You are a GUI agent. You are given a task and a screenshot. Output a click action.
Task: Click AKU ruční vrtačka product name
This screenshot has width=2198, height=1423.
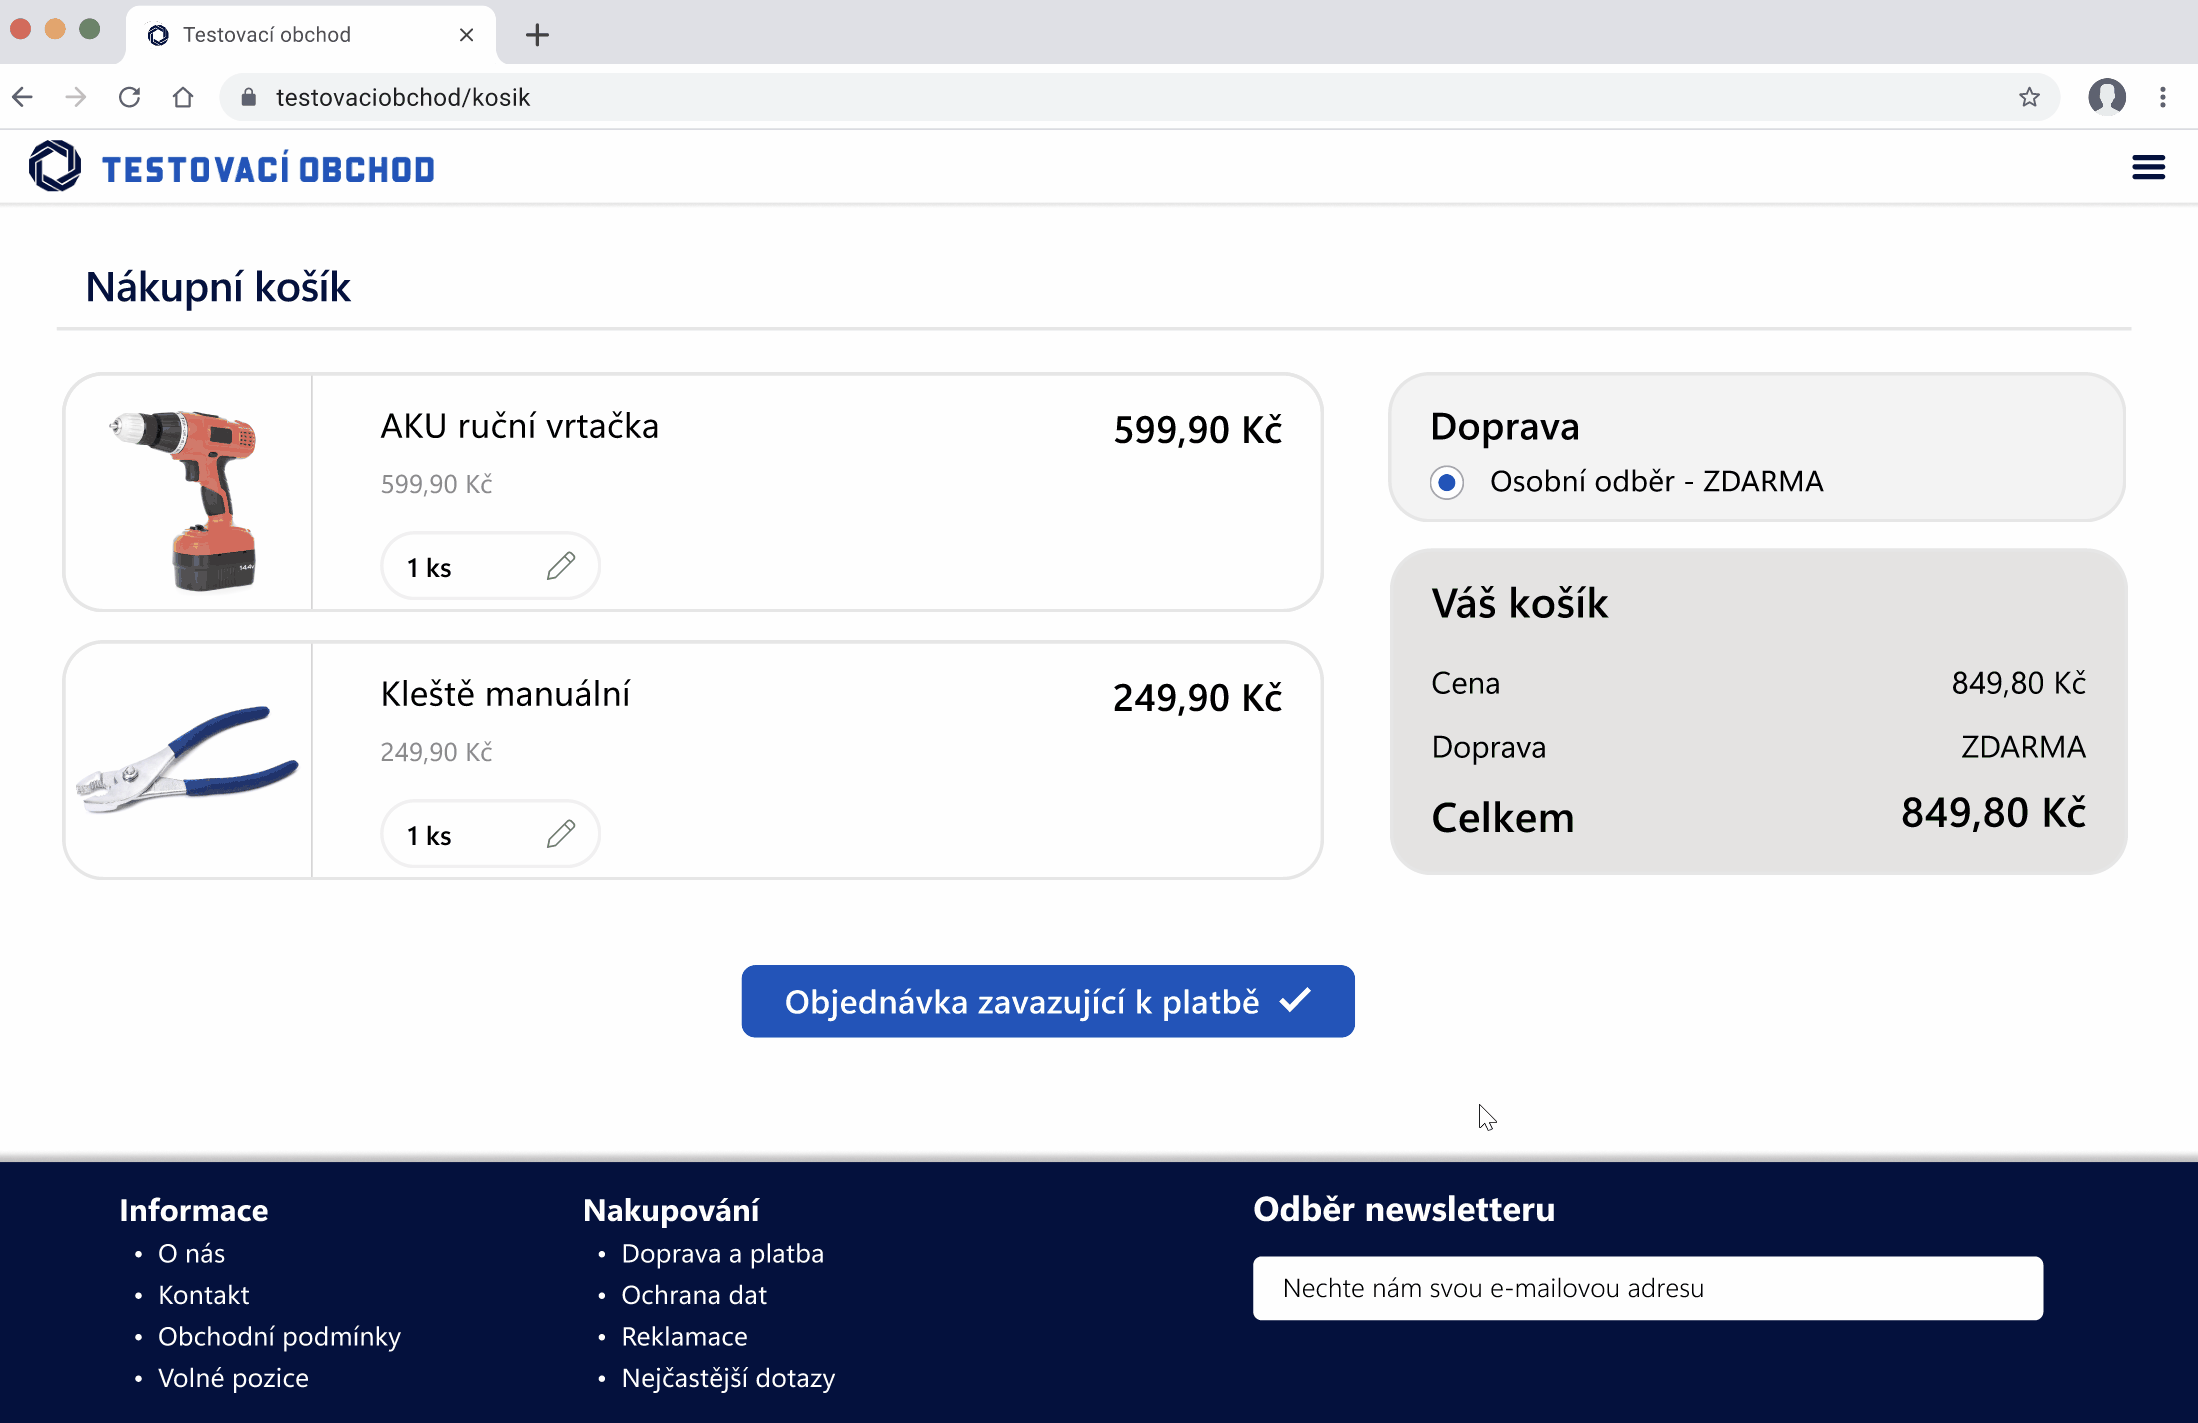pos(519,426)
